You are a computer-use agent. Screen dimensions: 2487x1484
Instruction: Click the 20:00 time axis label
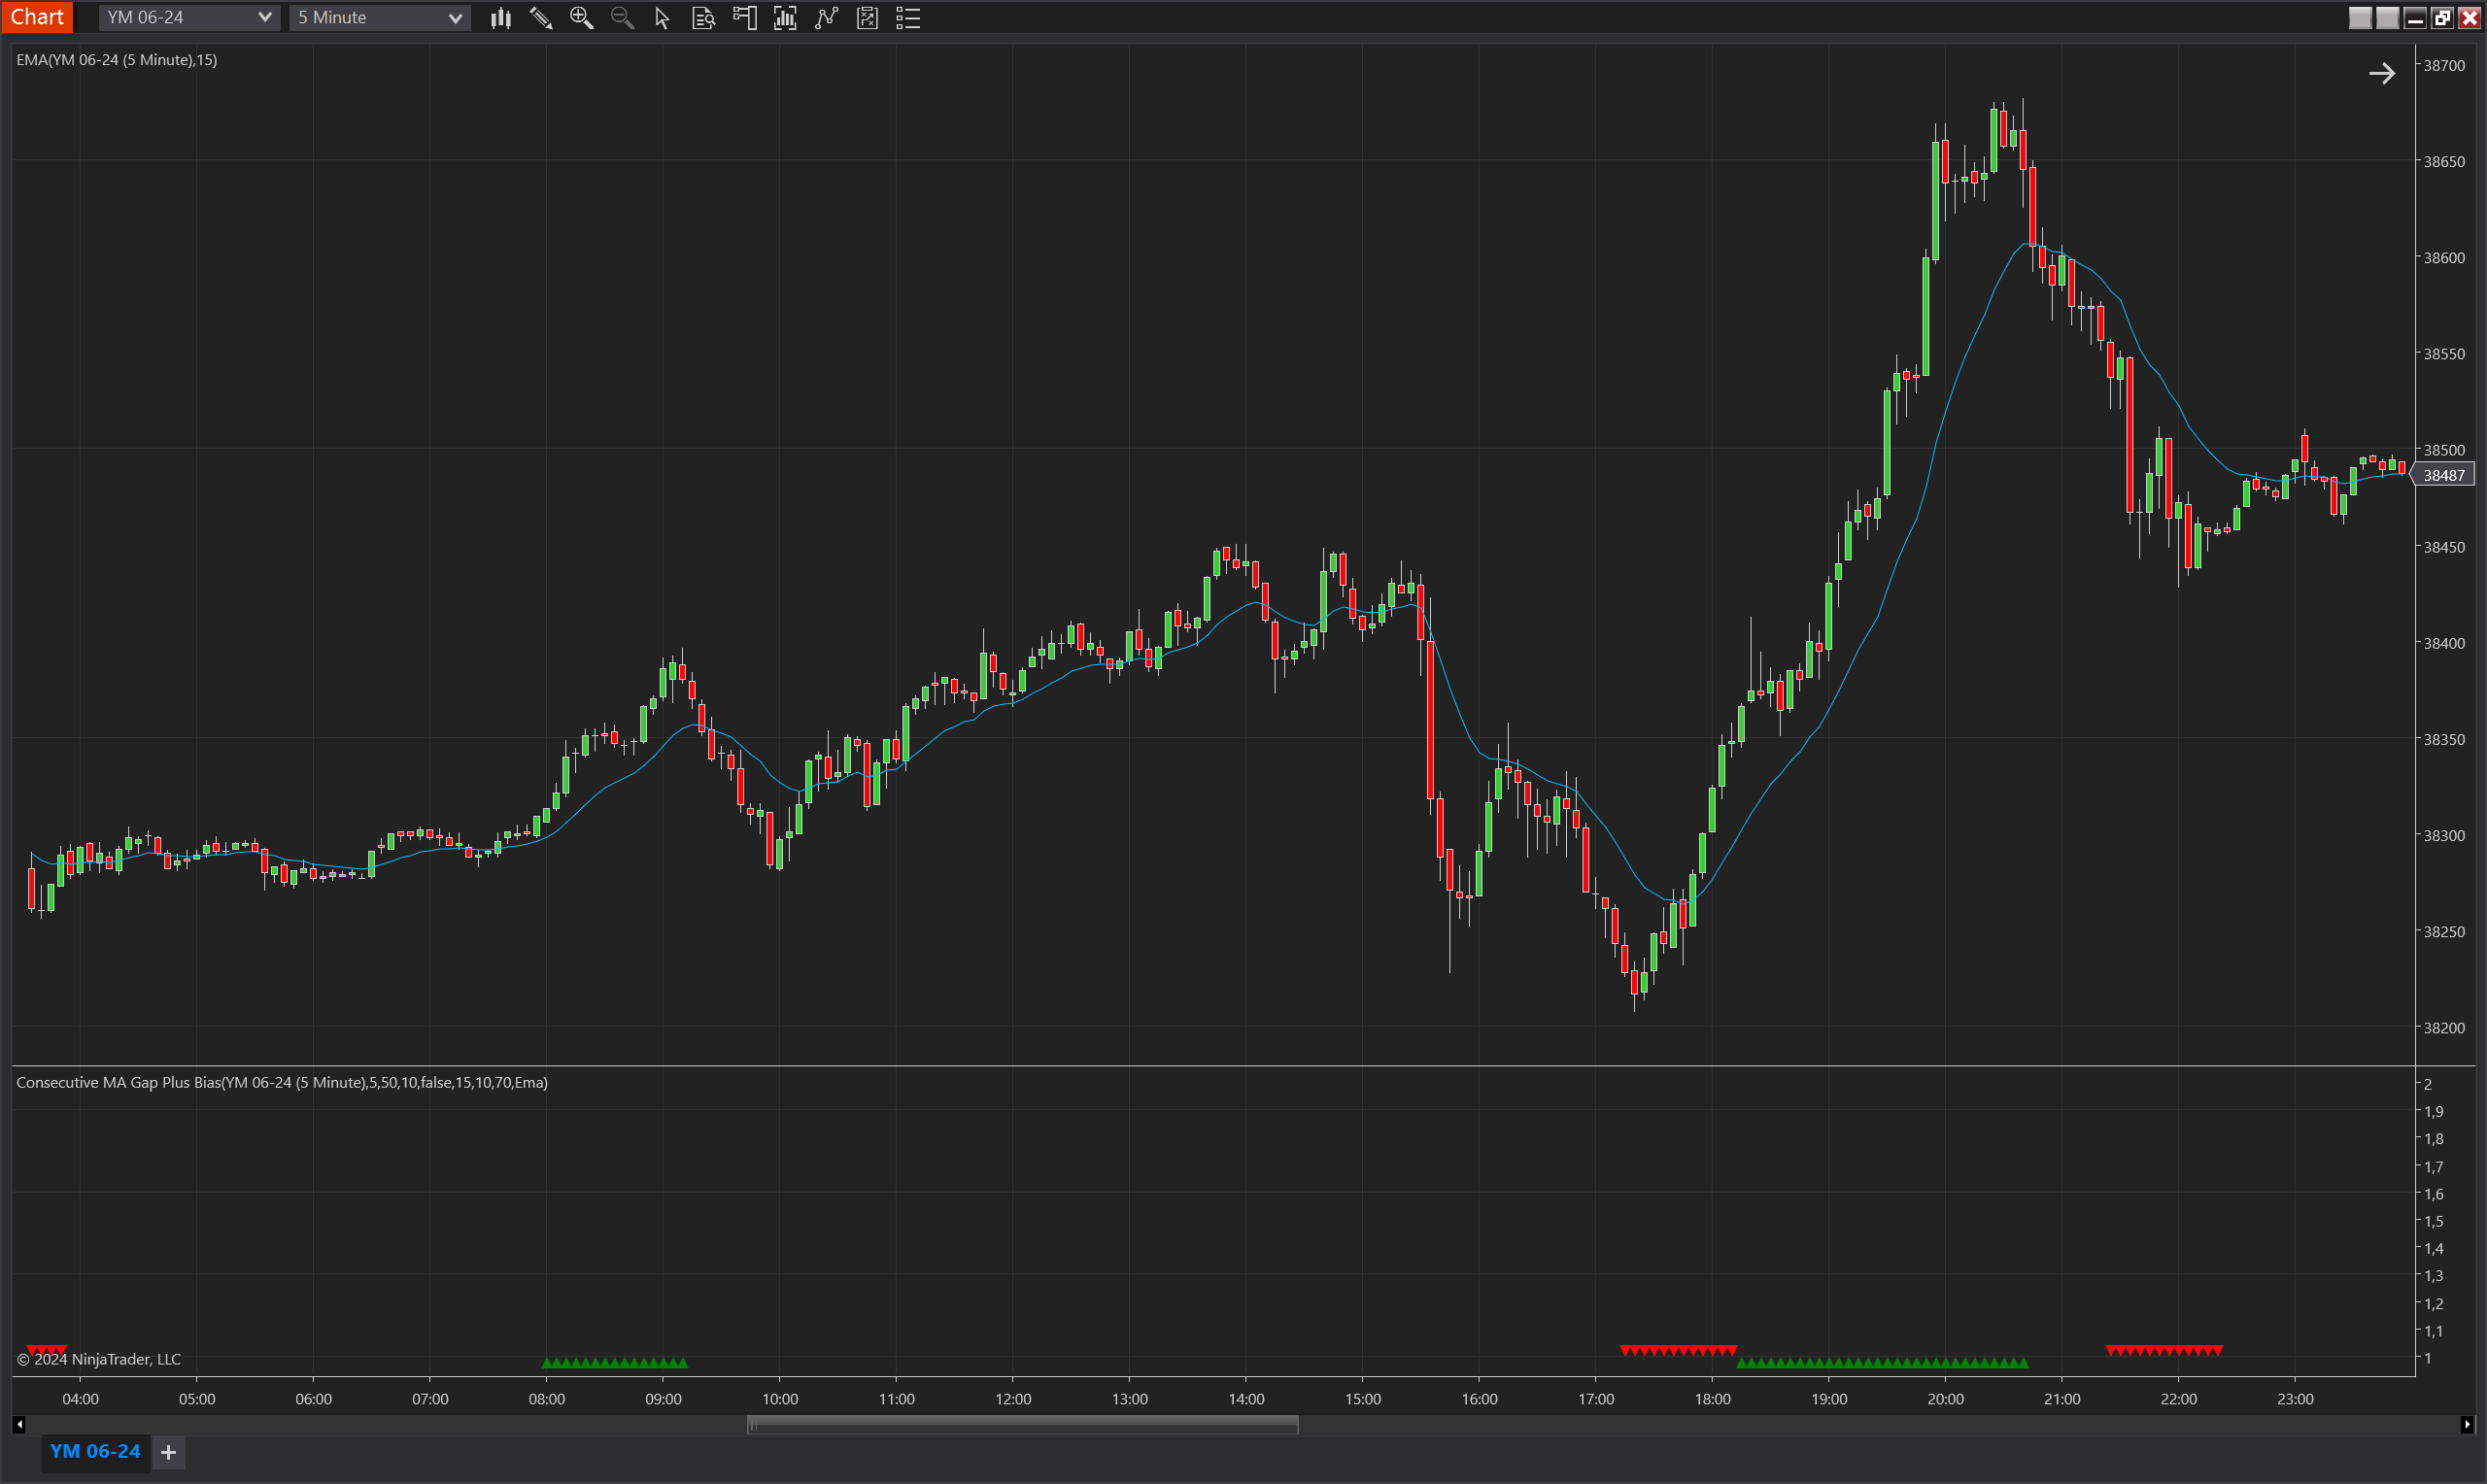(1945, 1399)
